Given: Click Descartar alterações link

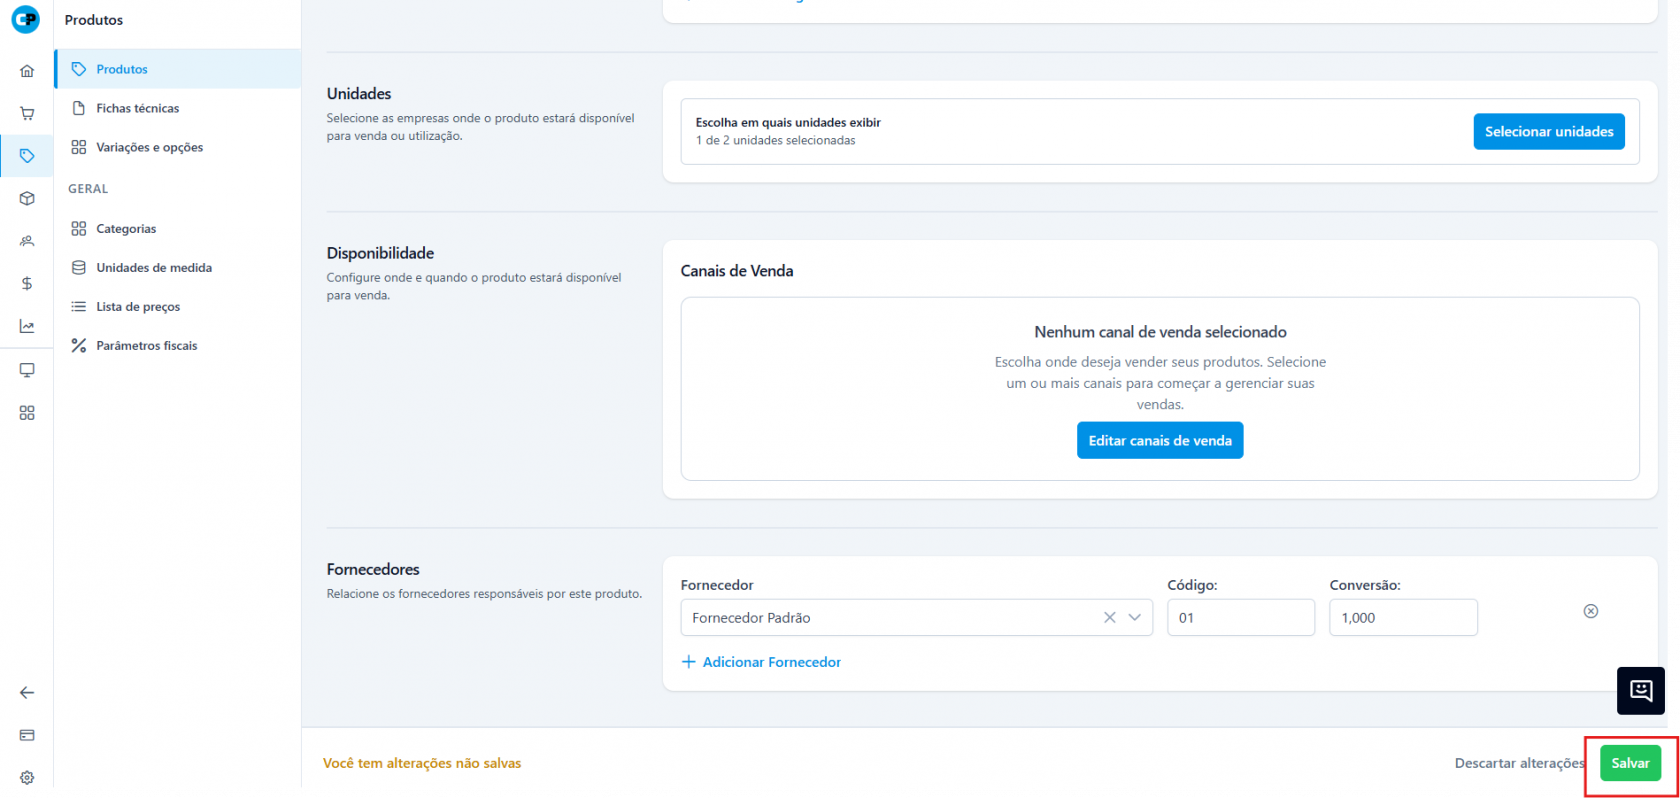Looking at the screenshot, I should tap(1518, 763).
